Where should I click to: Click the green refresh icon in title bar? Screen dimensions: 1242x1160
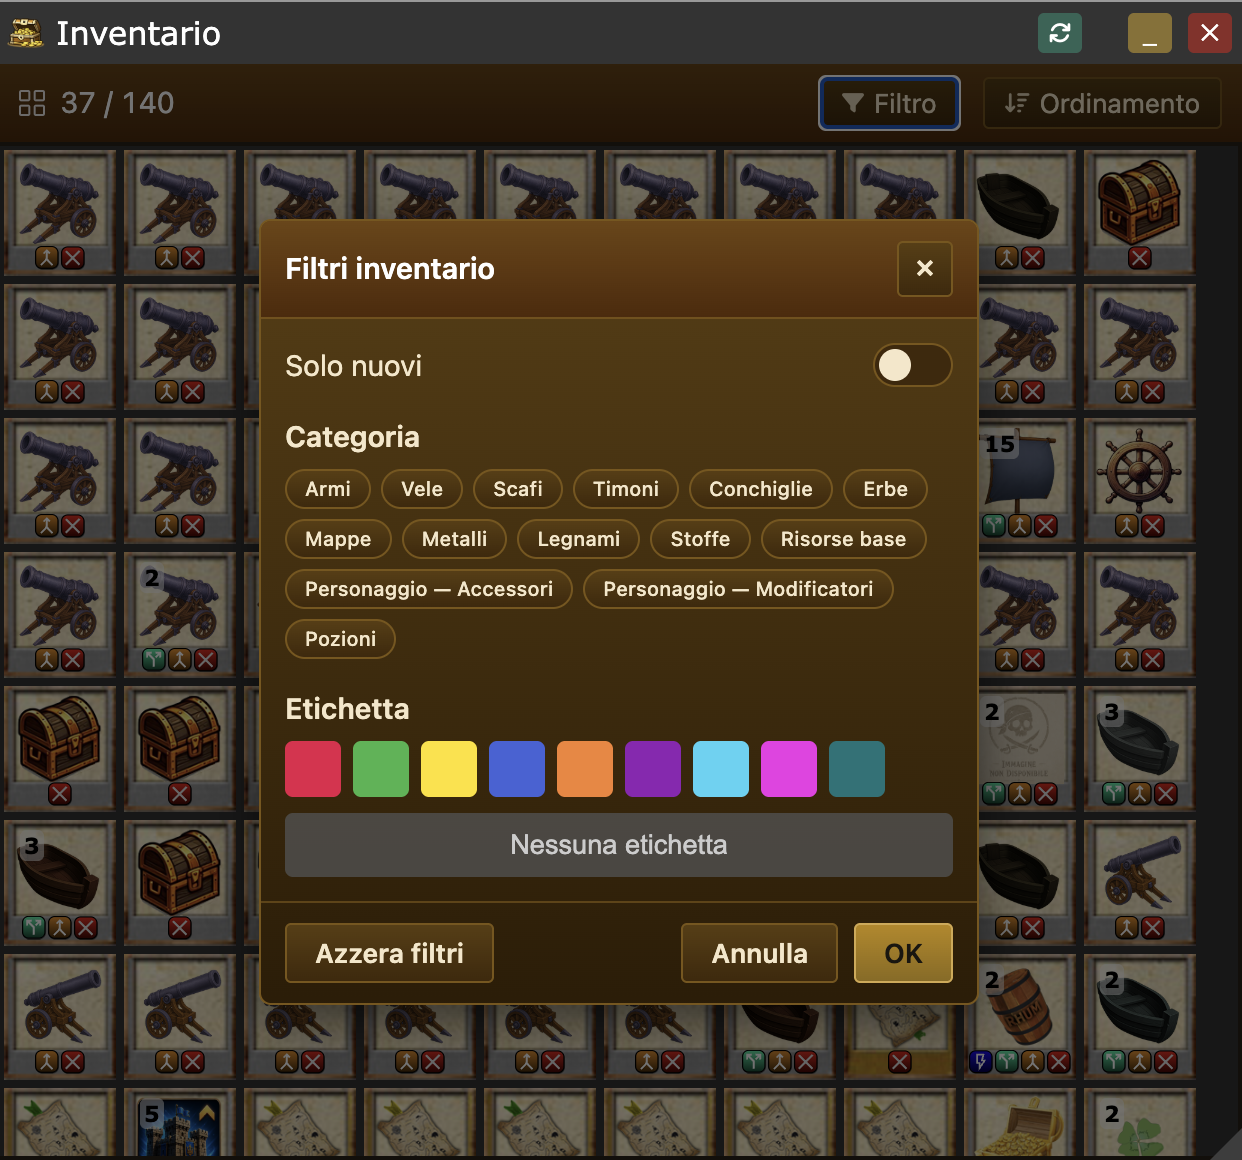[x=1060, y=34]
